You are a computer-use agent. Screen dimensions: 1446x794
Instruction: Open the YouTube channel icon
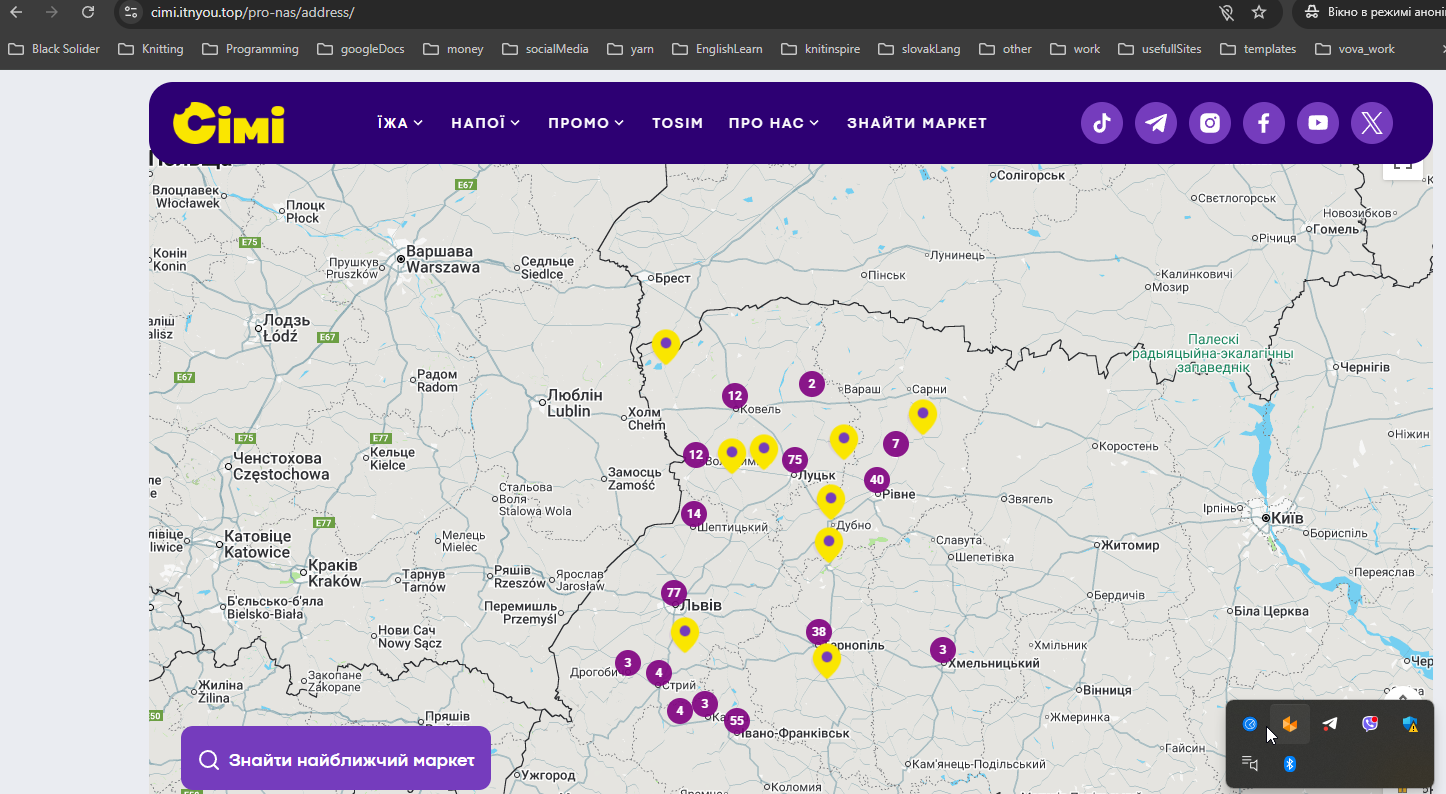click(x=1318, y=123)
